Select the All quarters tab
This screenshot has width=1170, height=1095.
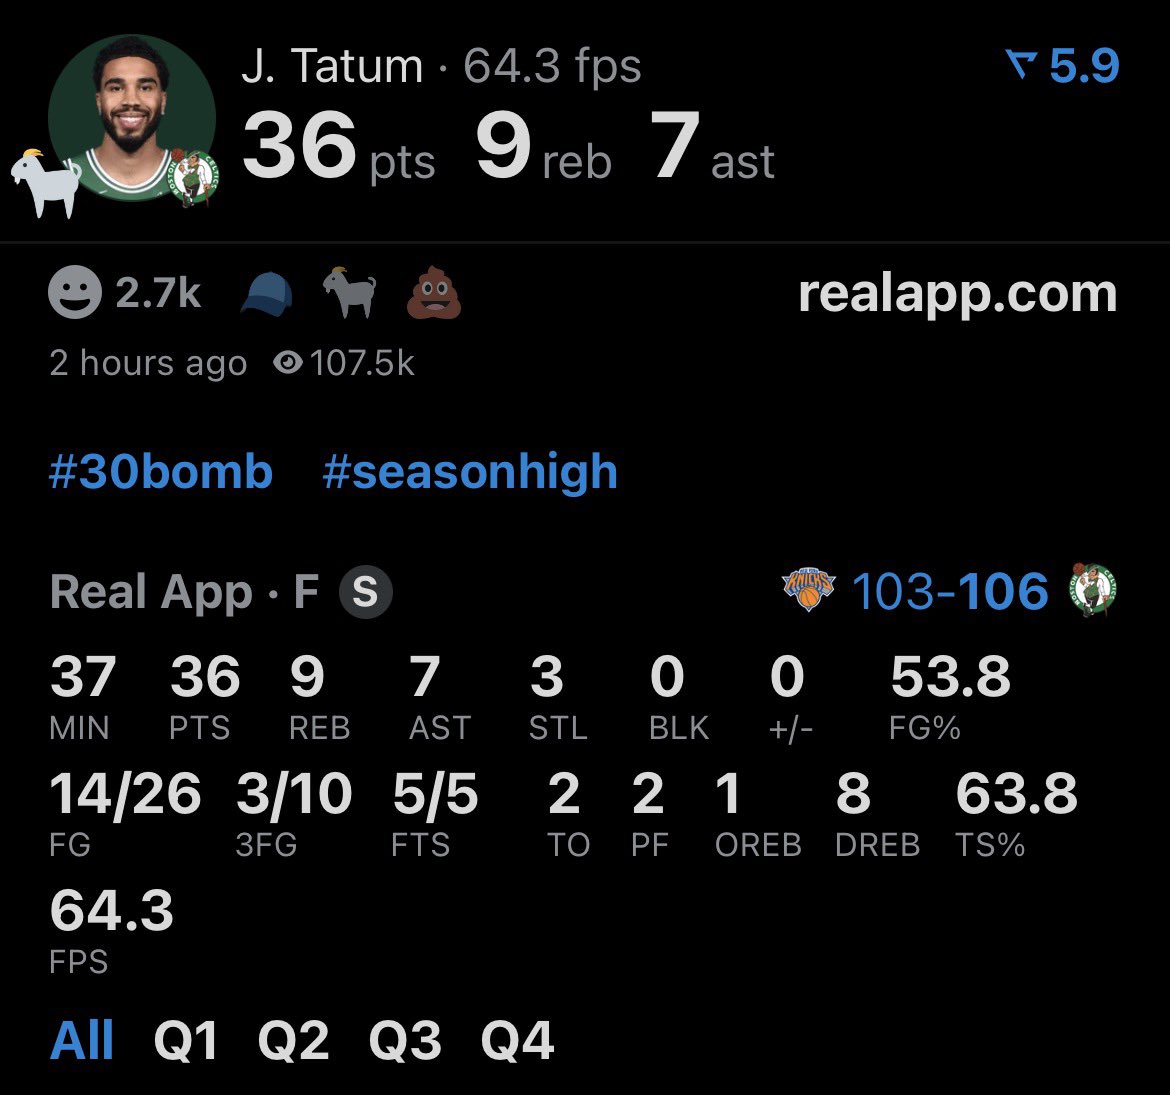pos(81,1040)
